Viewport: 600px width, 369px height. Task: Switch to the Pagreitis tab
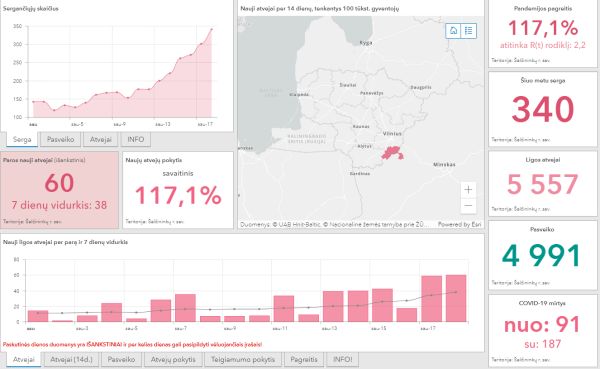[x=304, y=359]
